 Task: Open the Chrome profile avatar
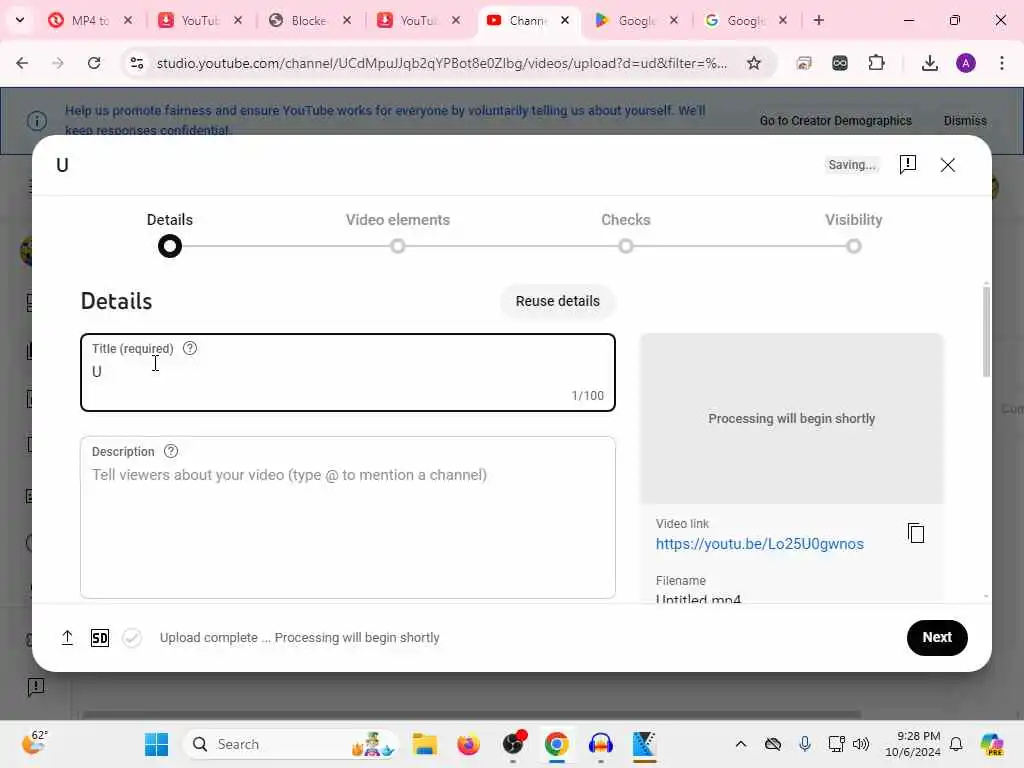tap(966, 63)
